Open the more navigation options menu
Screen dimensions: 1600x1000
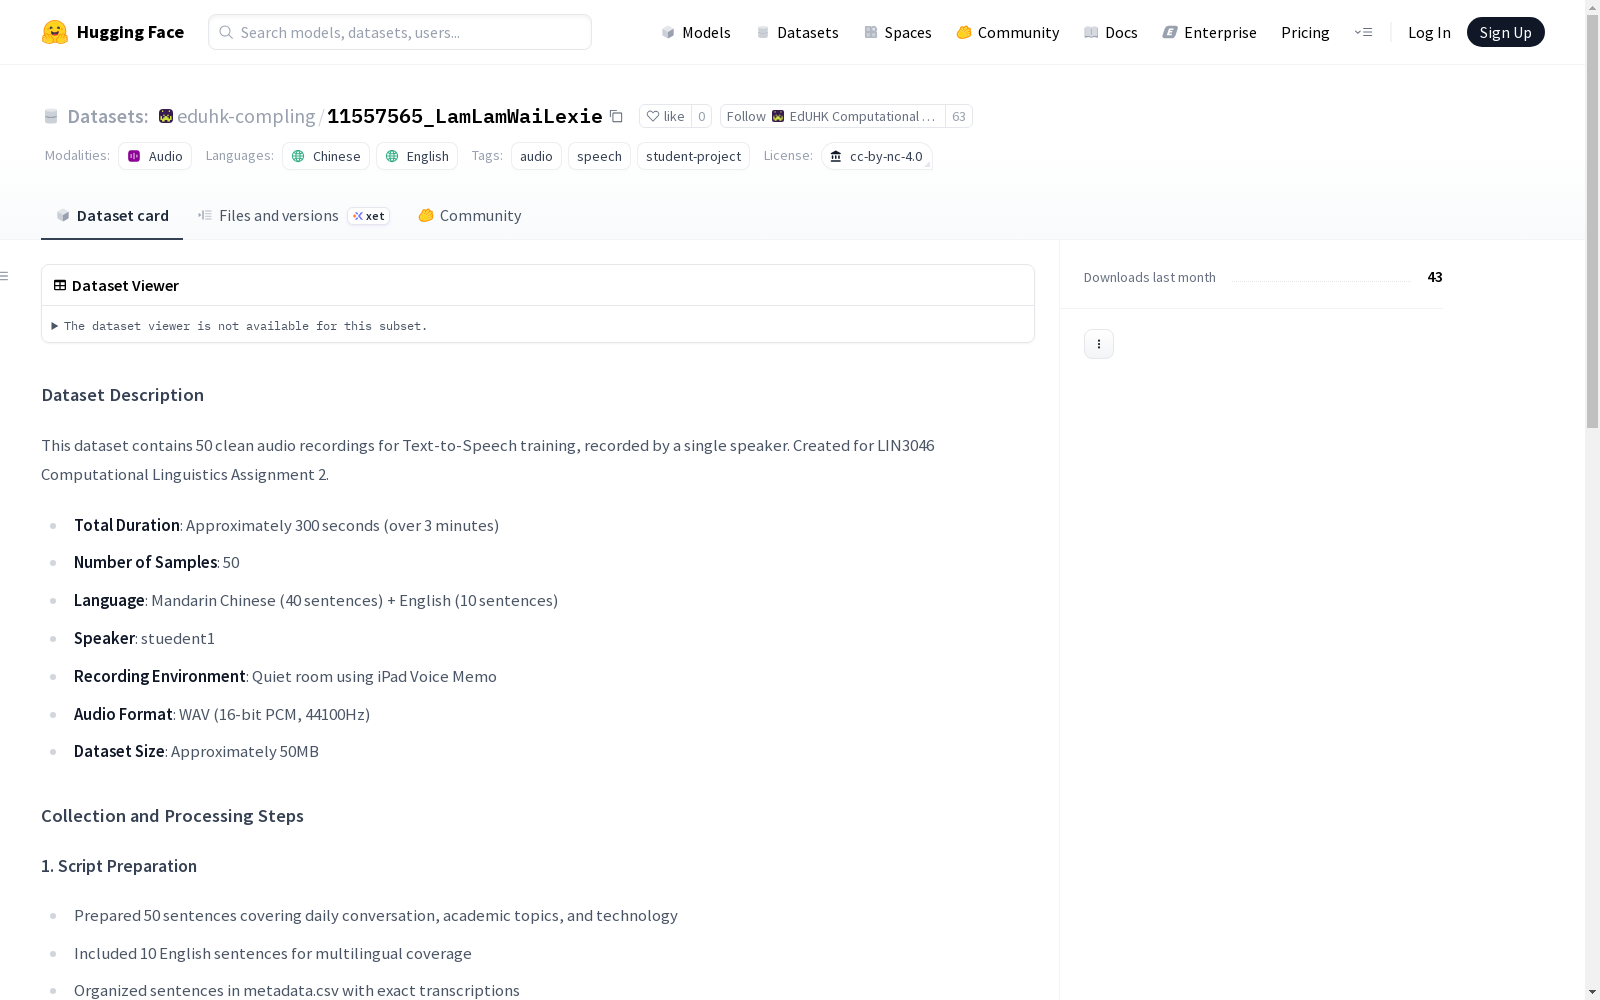(x=1363, y=32)
